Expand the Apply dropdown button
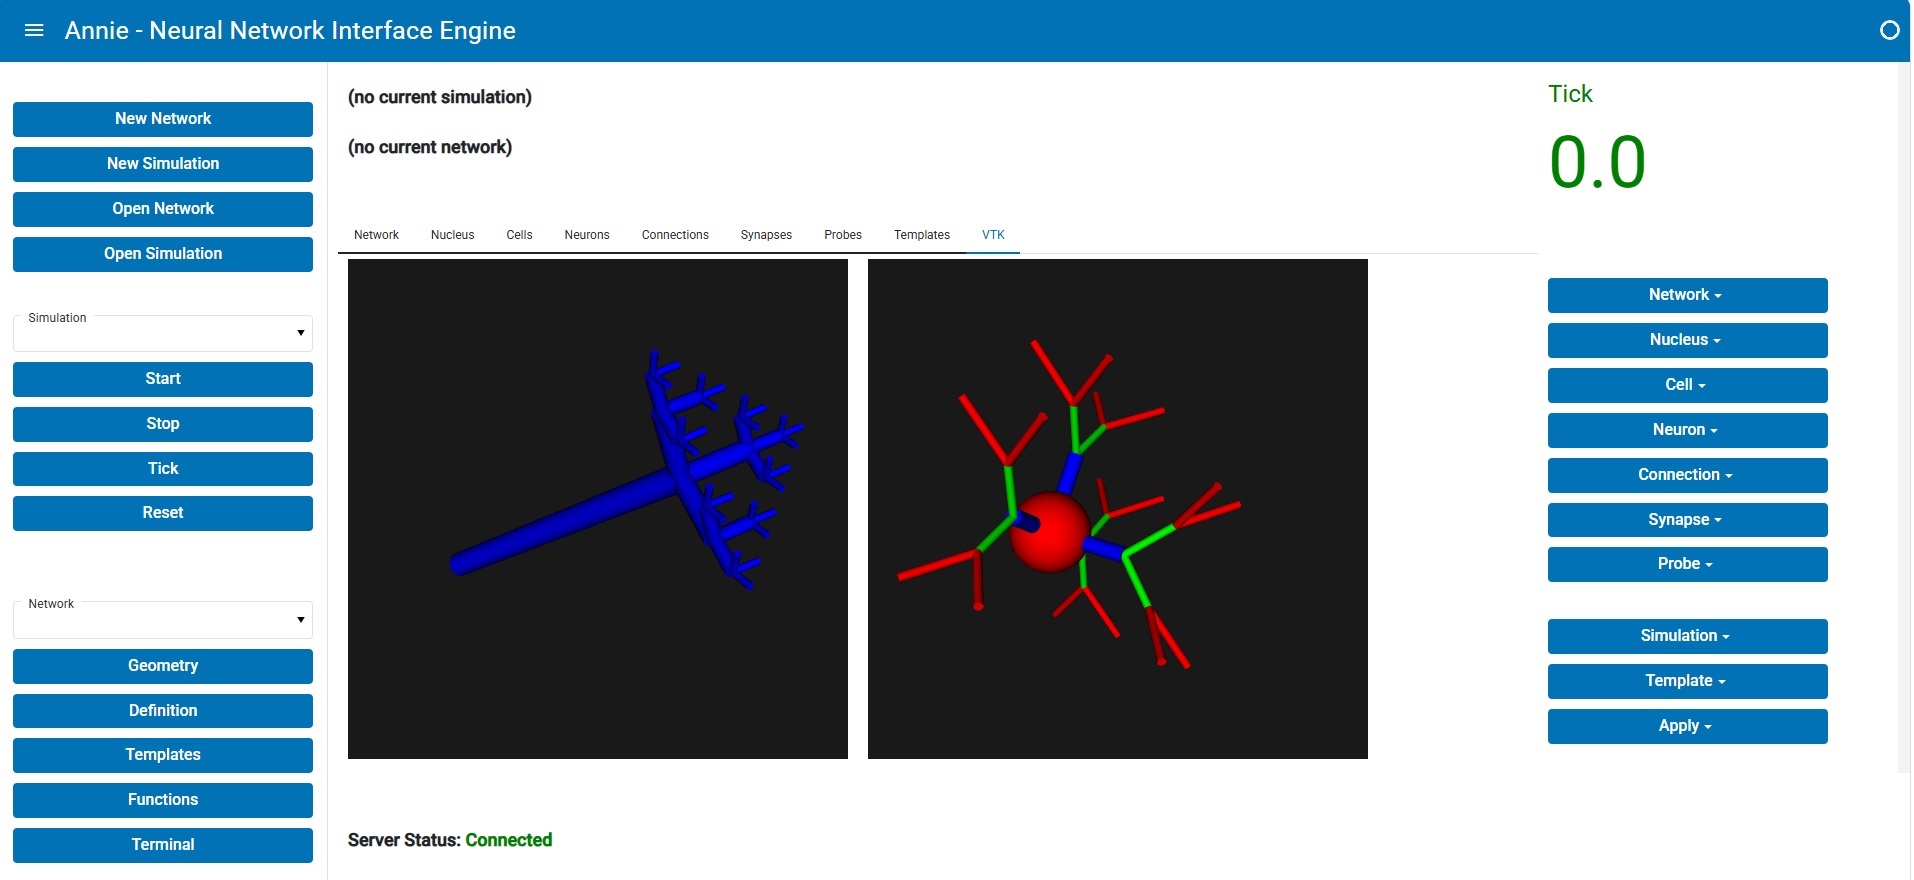The image size is (1914, 880). click(x=1687, y=726)
